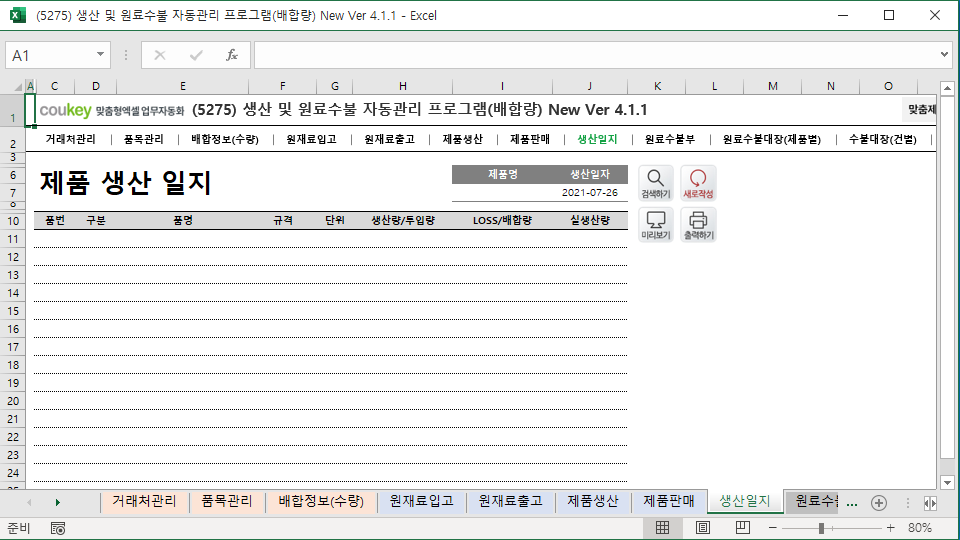960x540 pixels.
Task: Open 원료수불부 menu link in sheet
Action: [670, 140]
